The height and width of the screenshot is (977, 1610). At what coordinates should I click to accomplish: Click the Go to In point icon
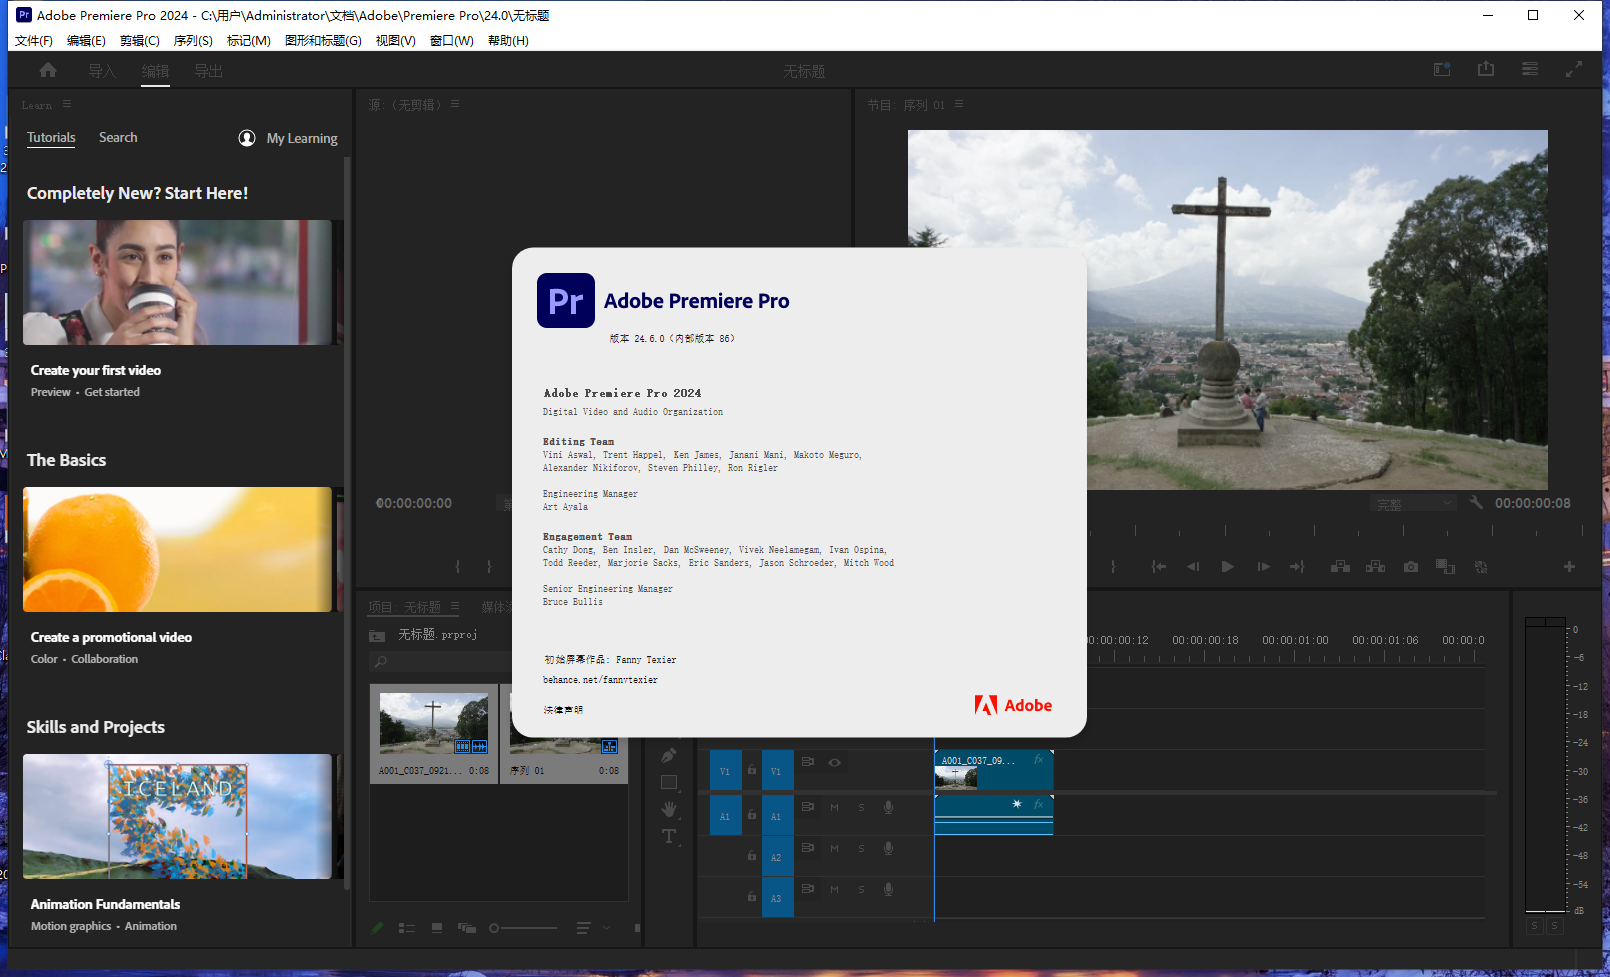[x=1158, y=566]
